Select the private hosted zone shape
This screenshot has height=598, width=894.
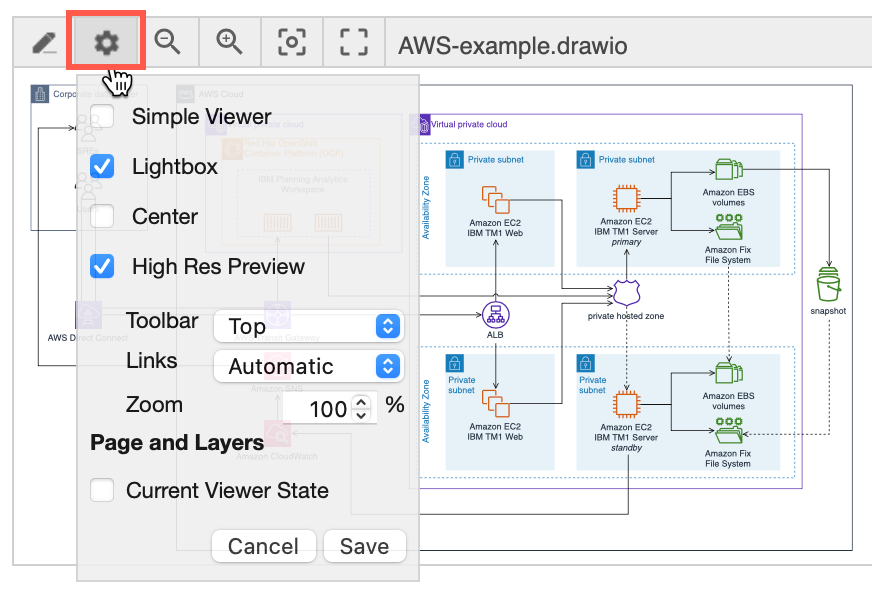tap(625, 290)
